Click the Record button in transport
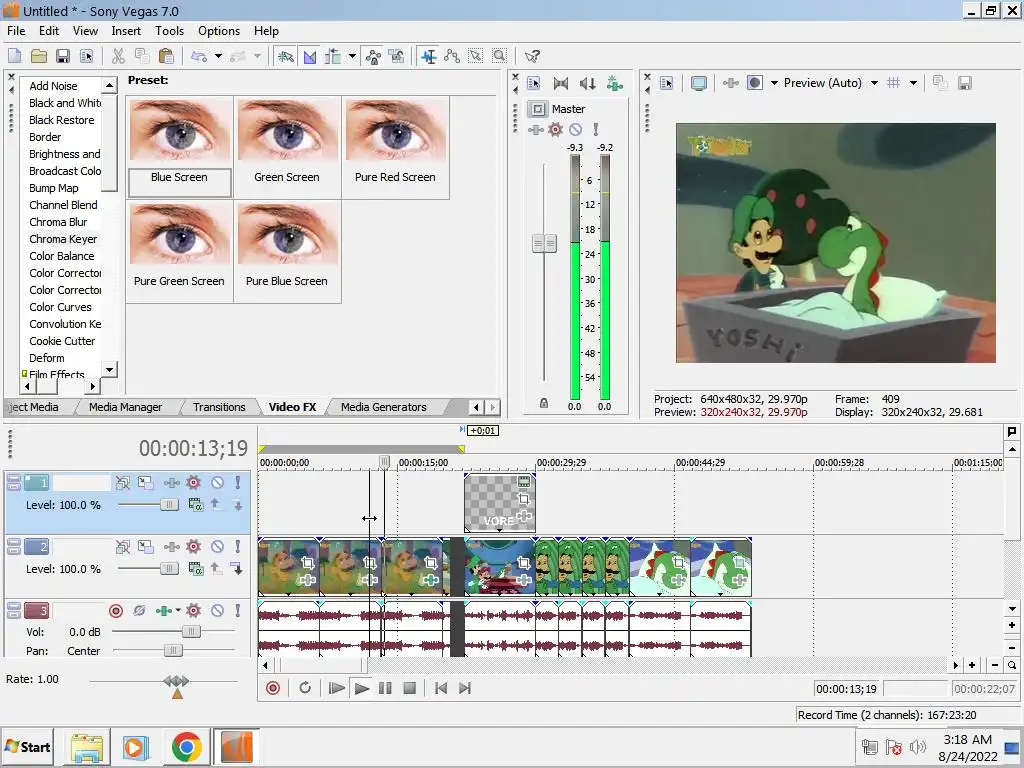The width and height of the screenshot is (1024, 768). (273, 688)
